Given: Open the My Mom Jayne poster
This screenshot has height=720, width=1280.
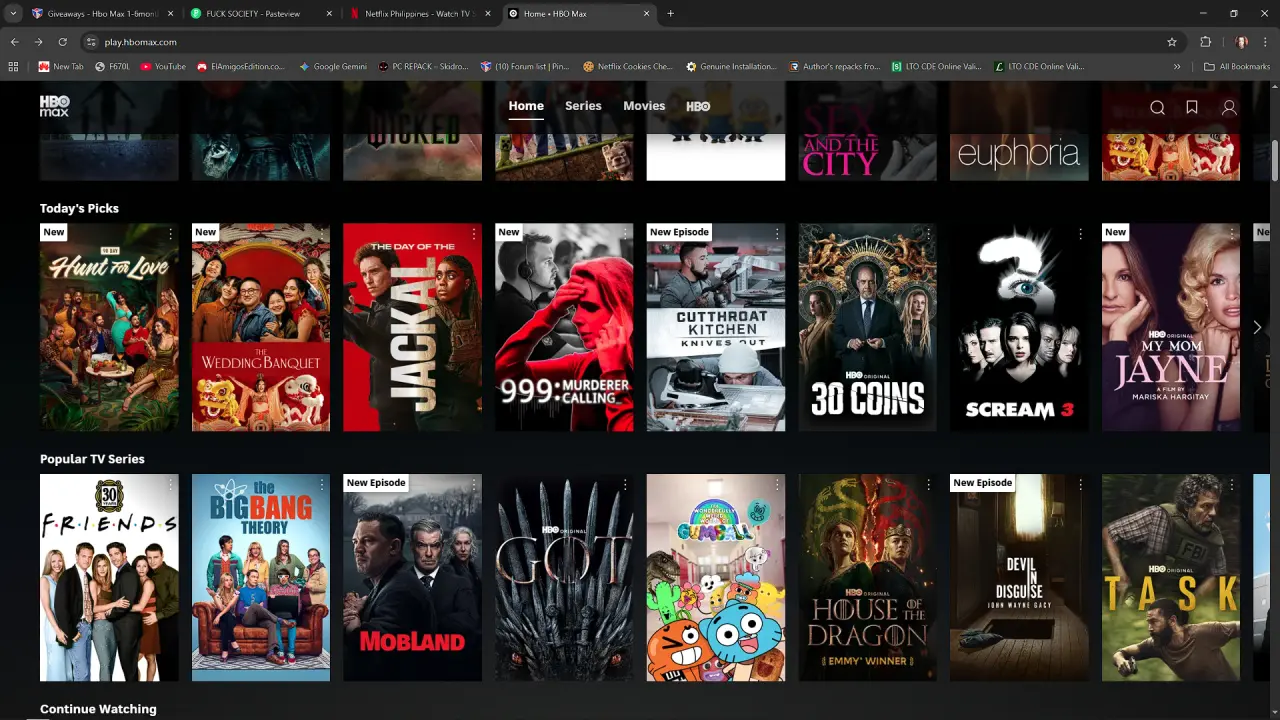Looking at the screenshot, I should point(1171,327).
